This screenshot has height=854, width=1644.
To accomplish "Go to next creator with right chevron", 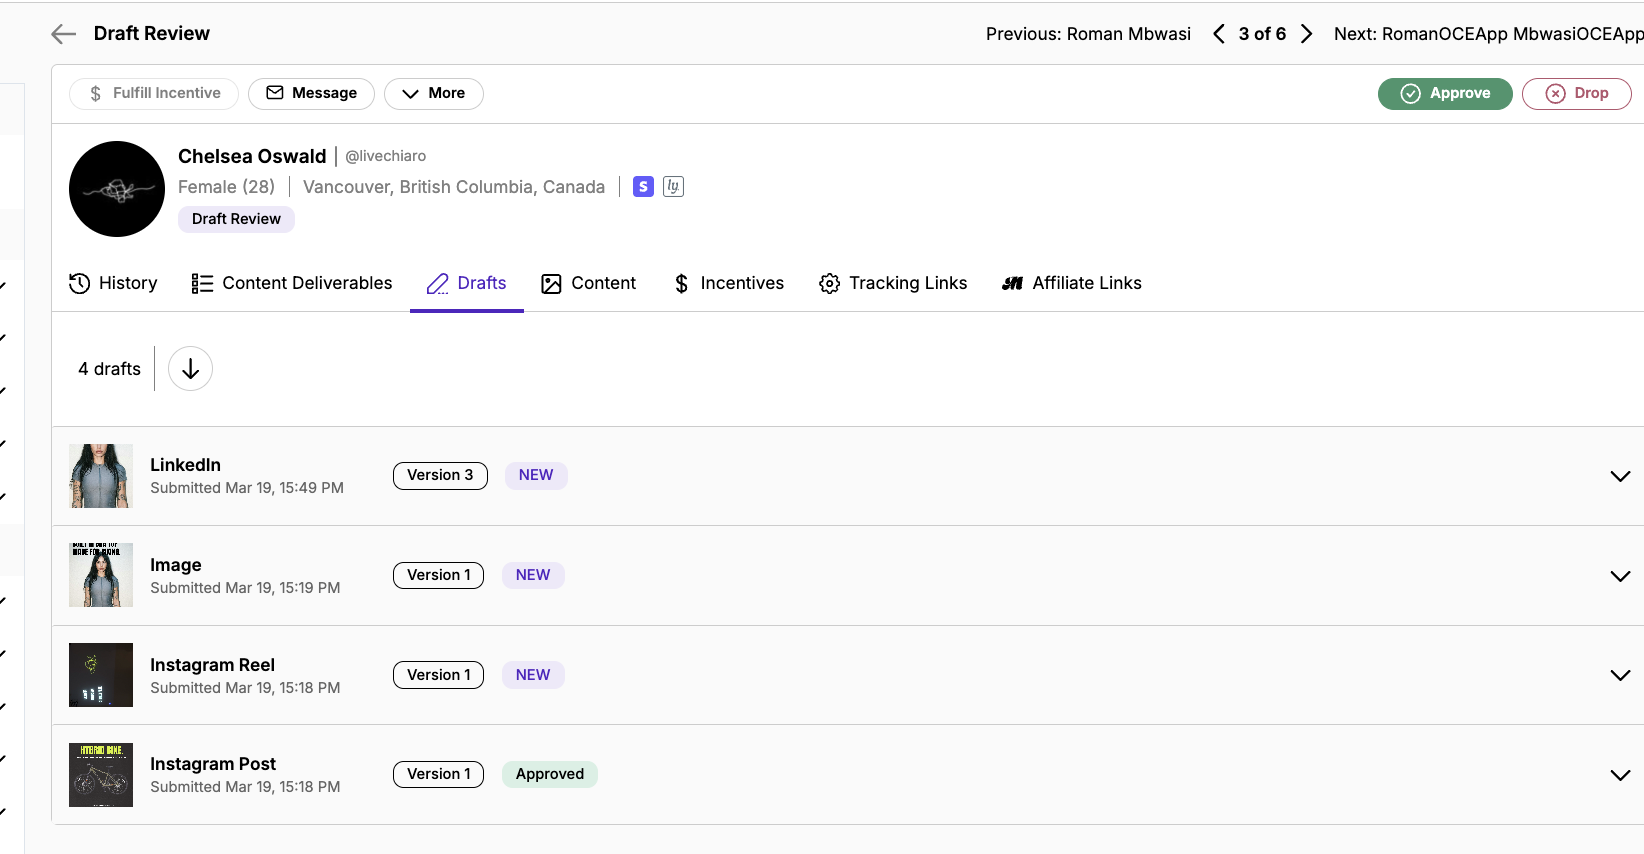I will click(1306, 34).
